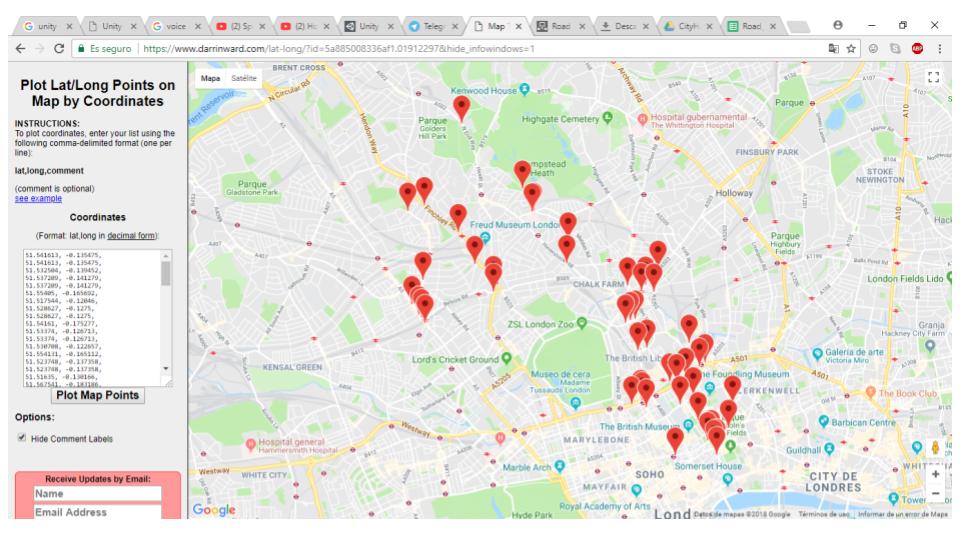Click the Kenwood House place icon
This screenshot has width=960, height=540.
(x=525, y=89)
